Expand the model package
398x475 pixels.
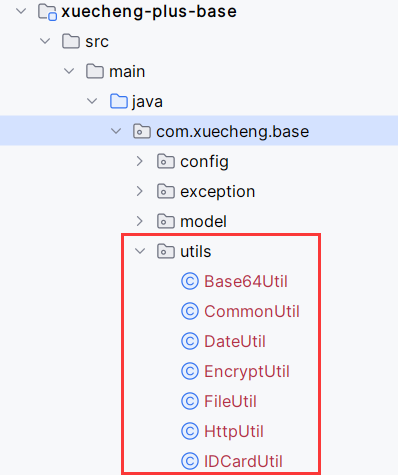pos(140,221)
